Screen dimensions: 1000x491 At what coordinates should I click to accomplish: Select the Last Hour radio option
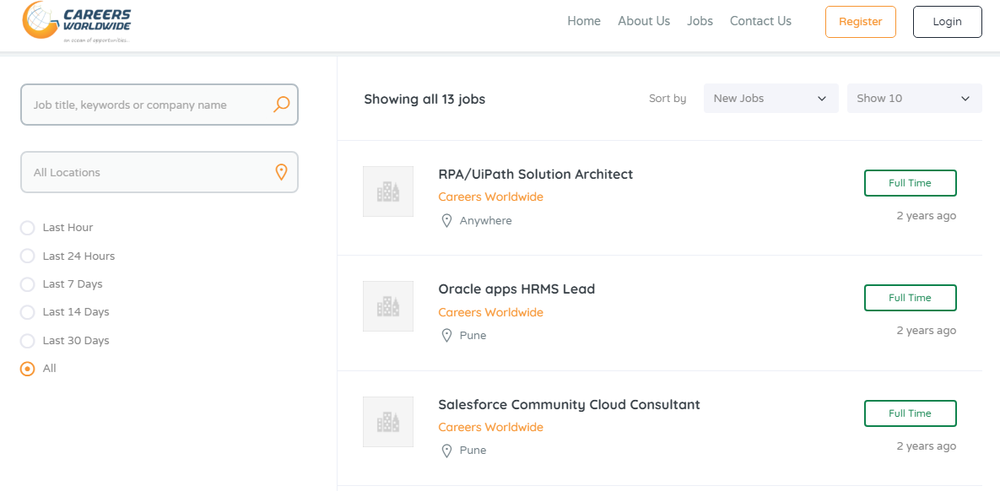(x=28, y=228)
